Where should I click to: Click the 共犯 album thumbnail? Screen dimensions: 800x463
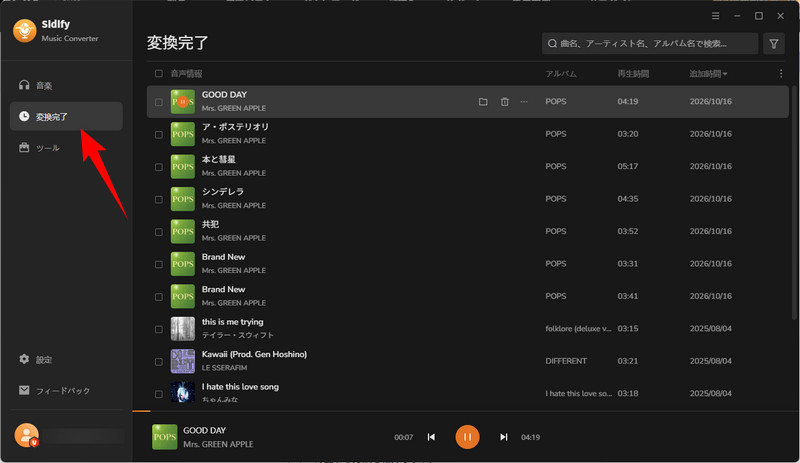pos(183,231)
